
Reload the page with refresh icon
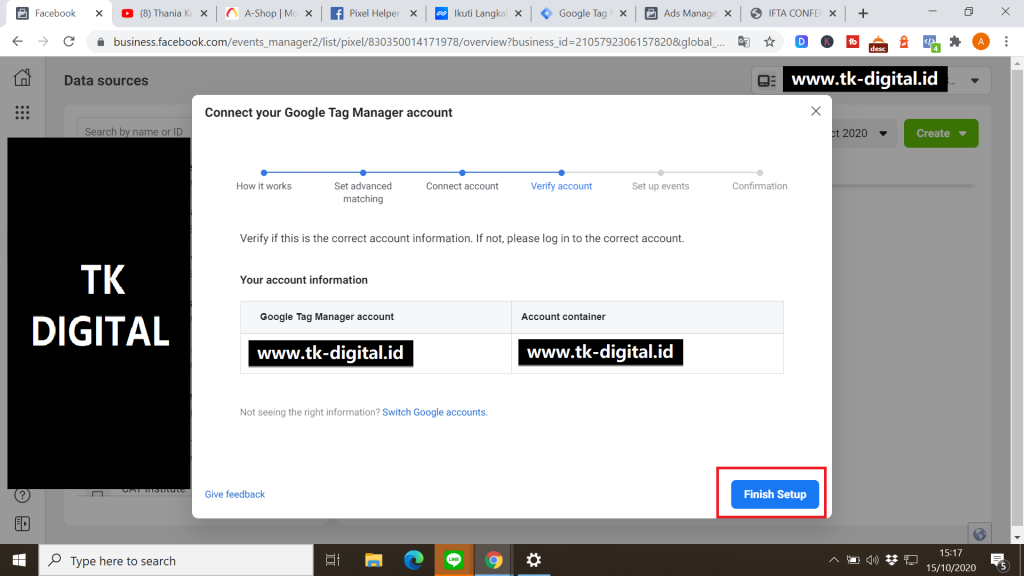pos(69,42)
